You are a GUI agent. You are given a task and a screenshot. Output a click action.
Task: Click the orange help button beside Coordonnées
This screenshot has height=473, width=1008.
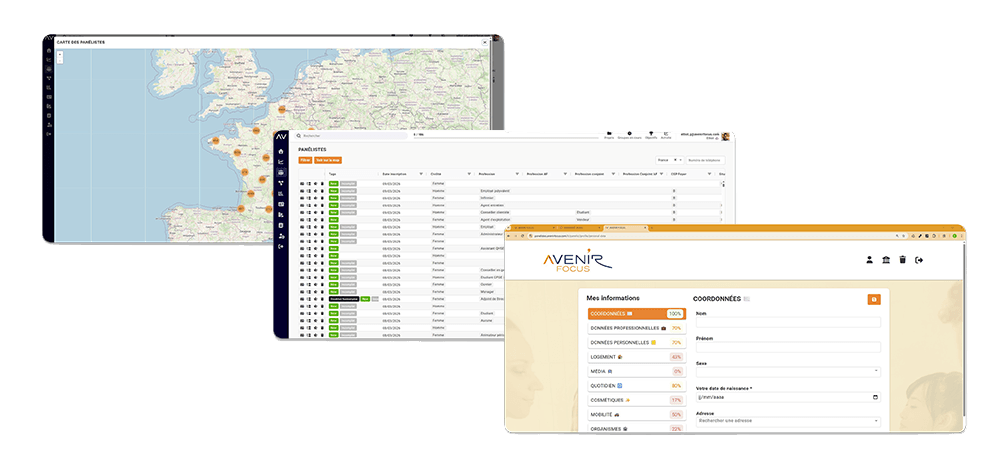tap(874, 299)
